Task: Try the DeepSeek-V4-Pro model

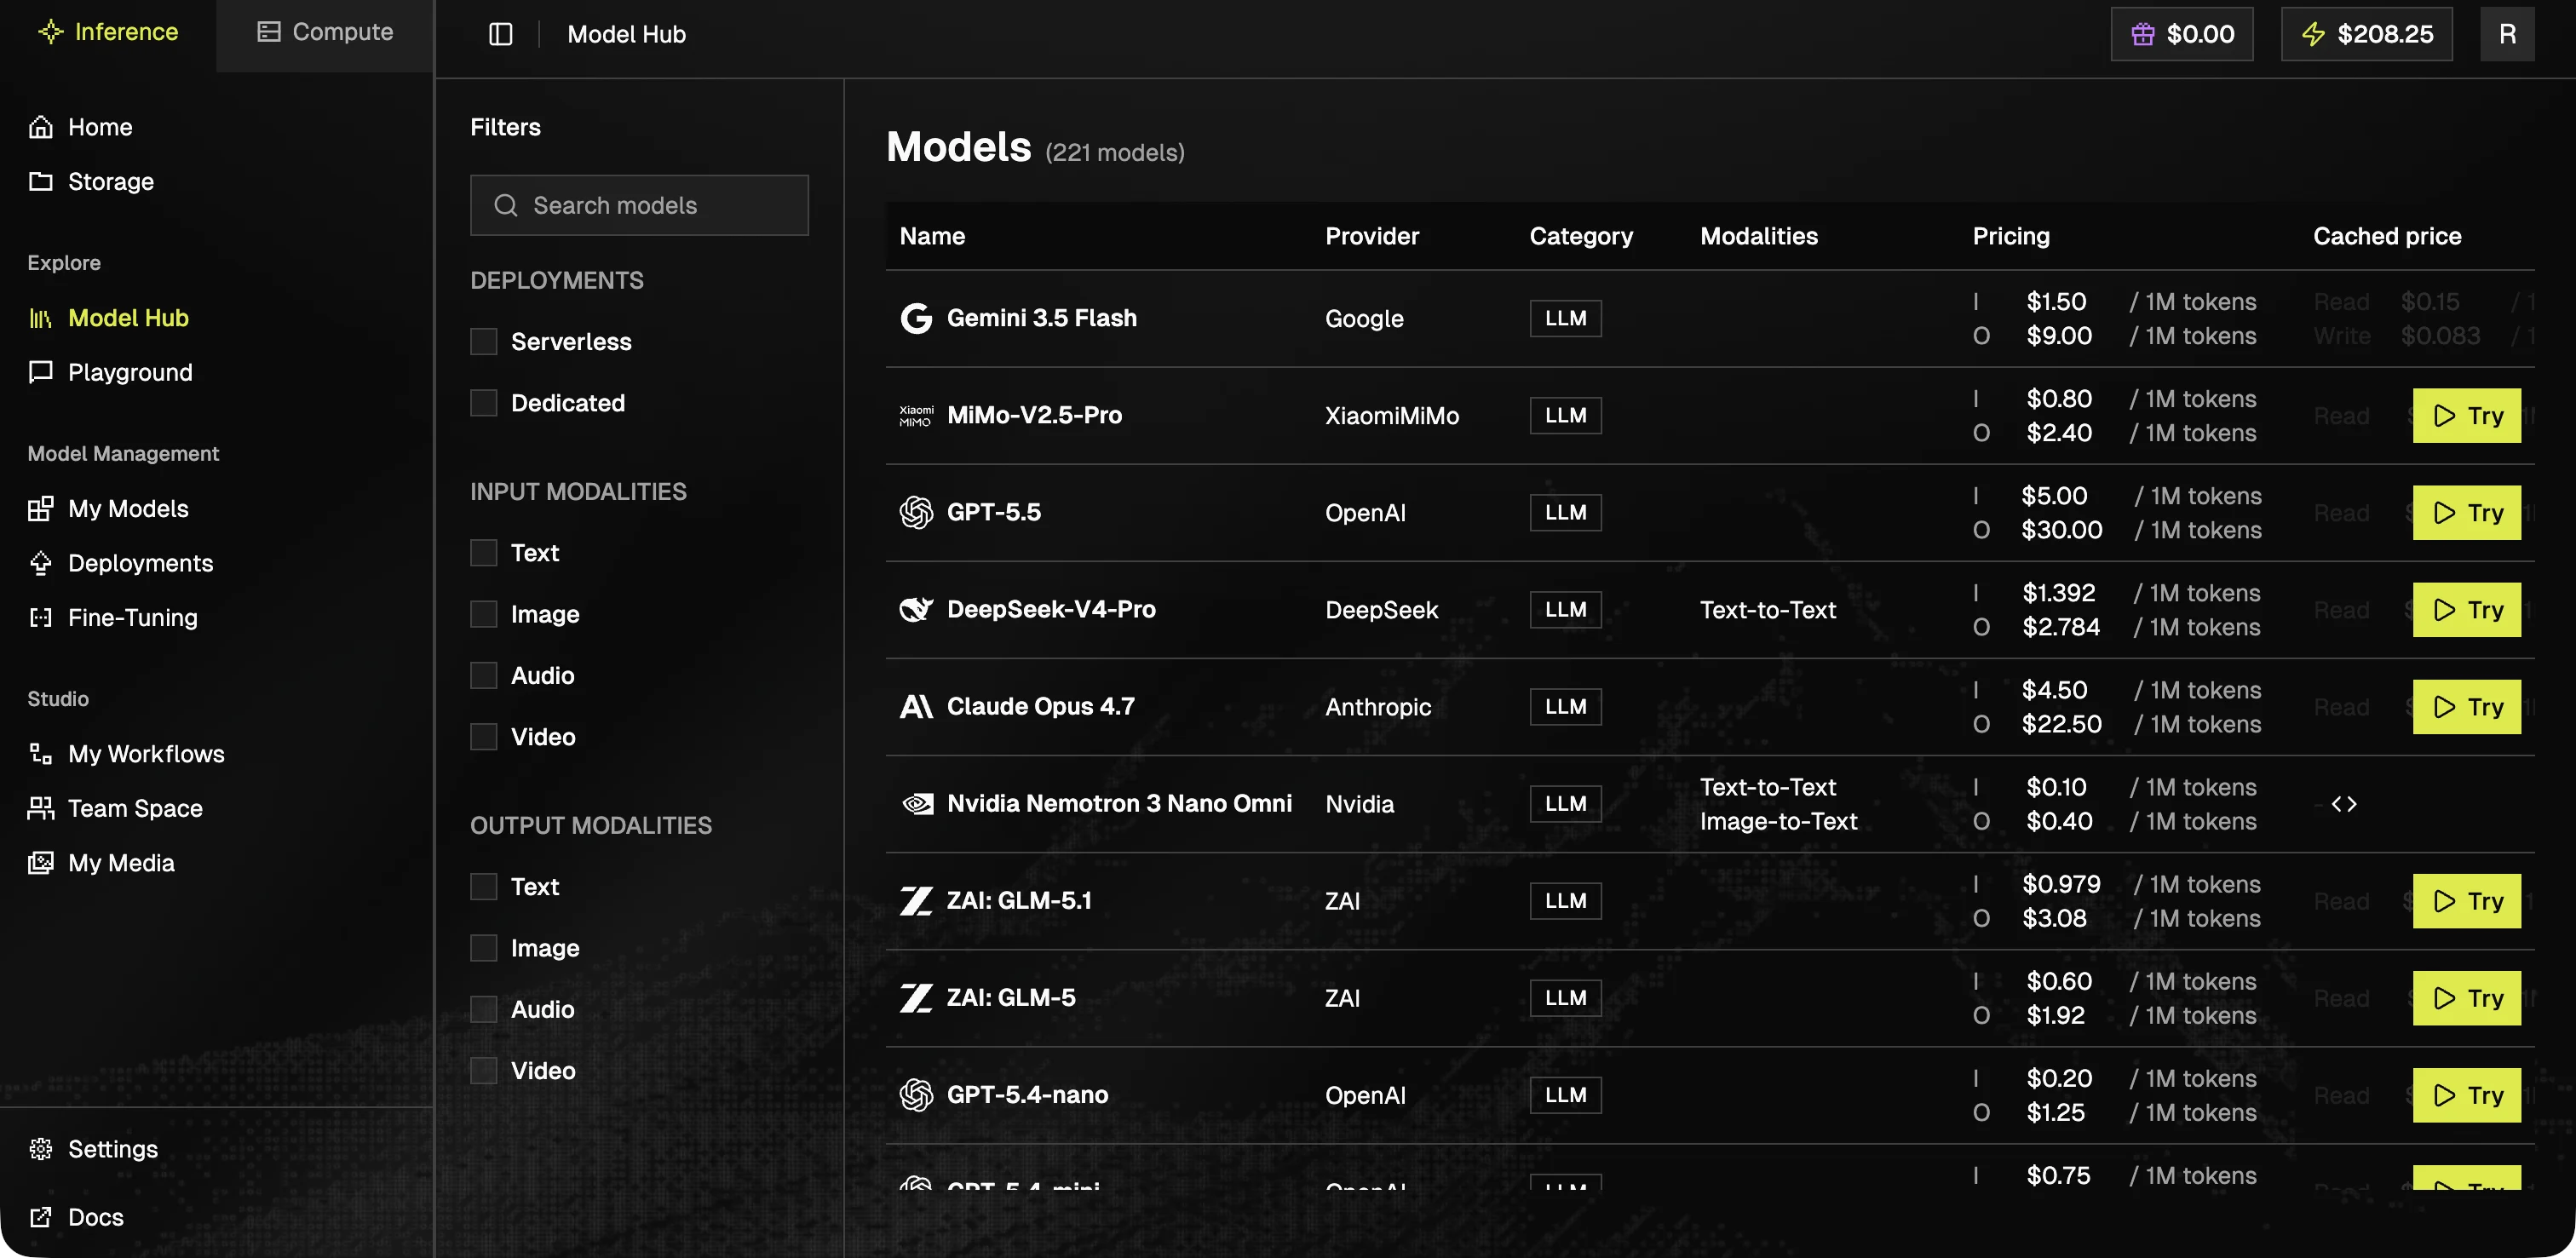Action: pos(2466,609)
